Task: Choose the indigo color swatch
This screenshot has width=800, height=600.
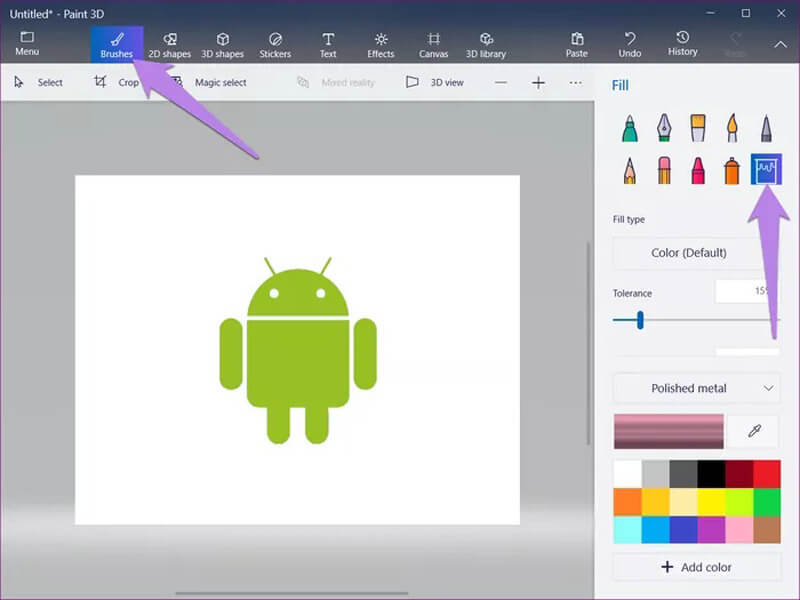Action: [683, 530]
